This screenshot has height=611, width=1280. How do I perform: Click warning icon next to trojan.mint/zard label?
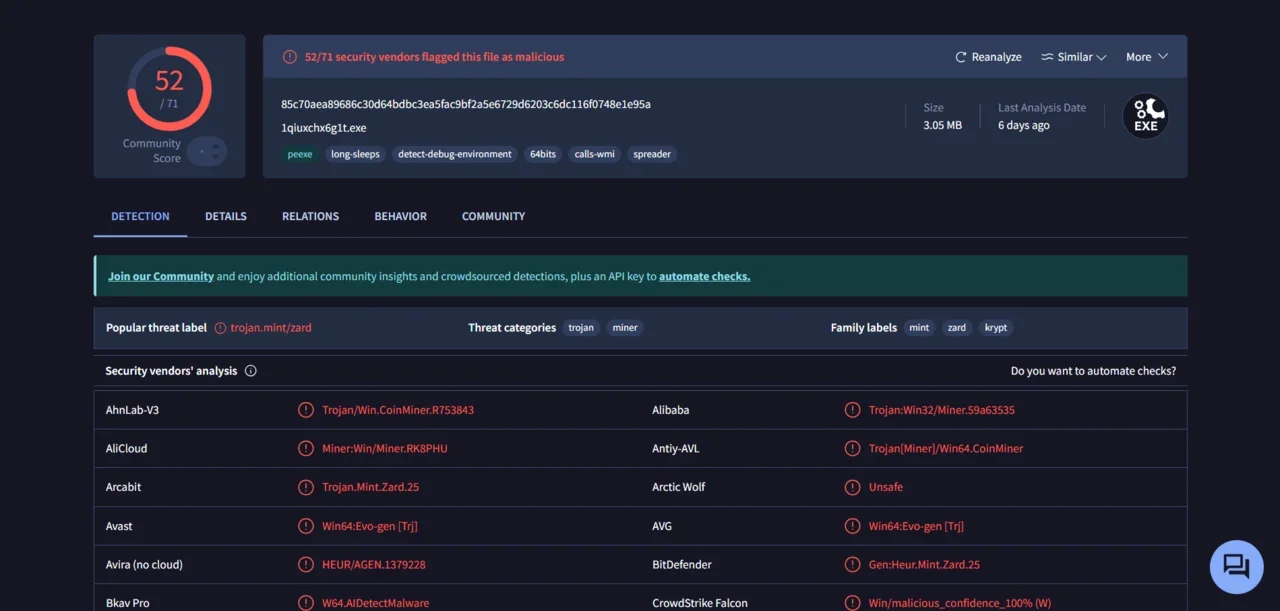pos(220,328)
